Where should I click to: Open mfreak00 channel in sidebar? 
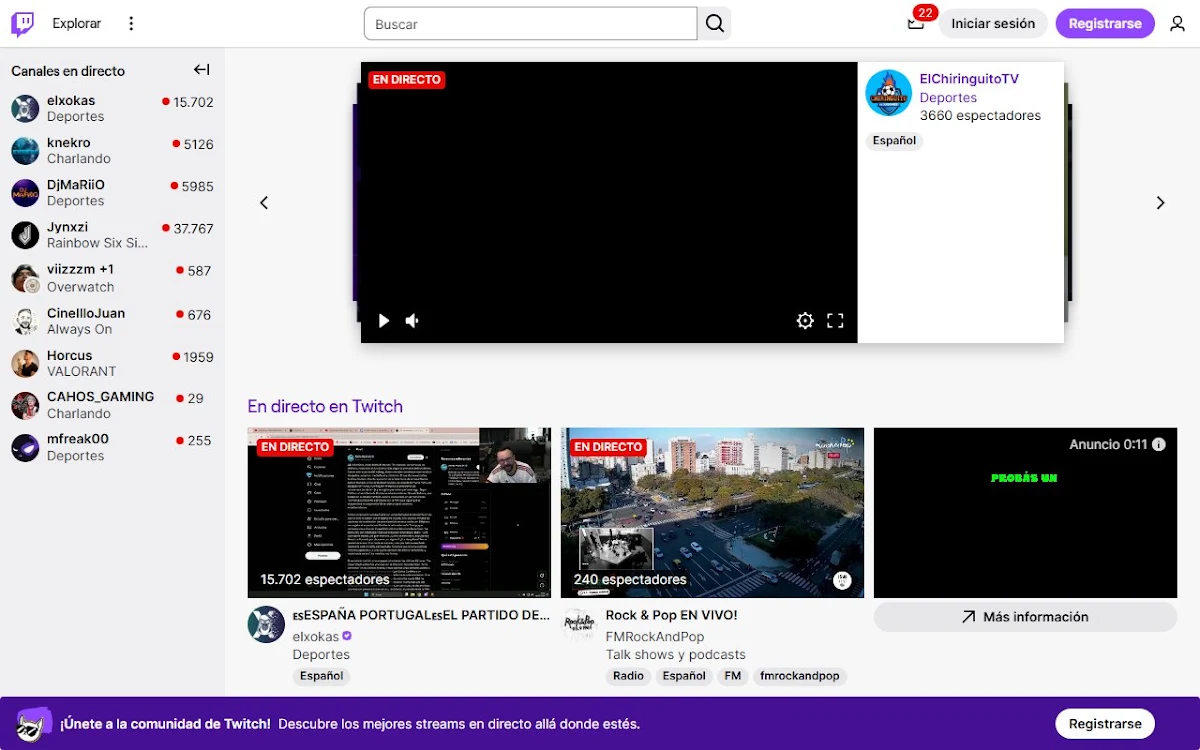112,447
